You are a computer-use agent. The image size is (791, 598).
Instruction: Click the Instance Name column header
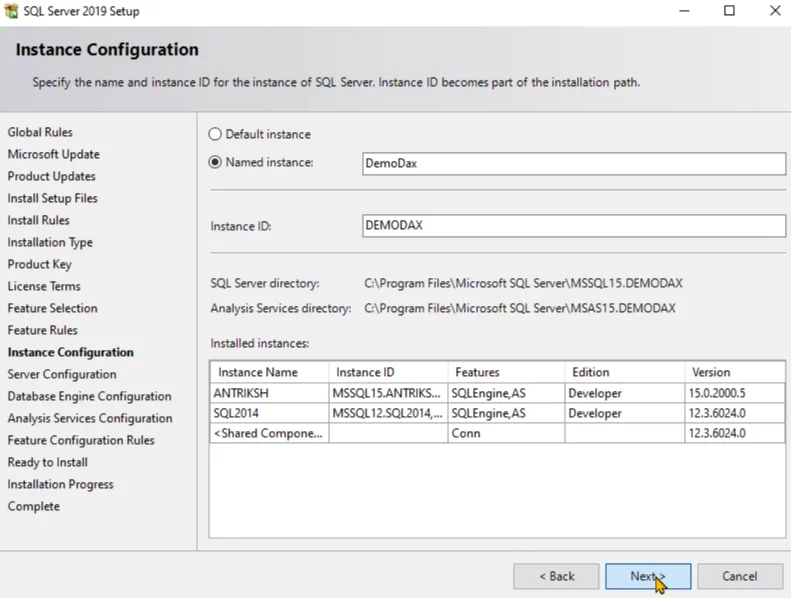click(269, 372)
